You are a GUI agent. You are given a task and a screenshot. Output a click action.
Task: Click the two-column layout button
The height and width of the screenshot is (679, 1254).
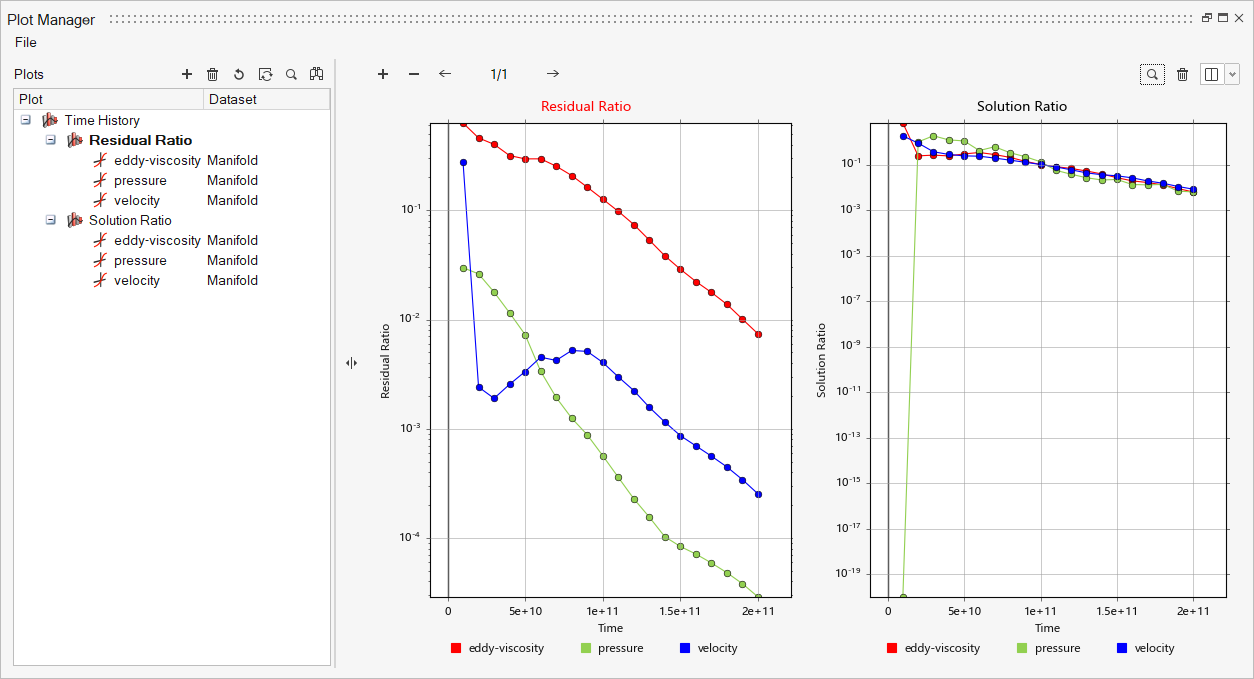tap(1211, 74)
